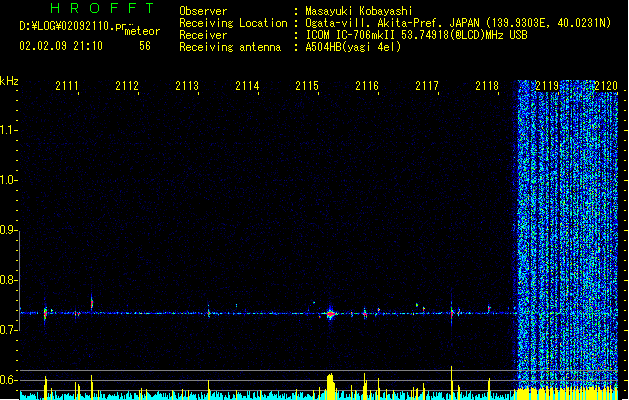Click the kHz axis unit label
This screenshot has height=400, width=629.
[9, 81]
